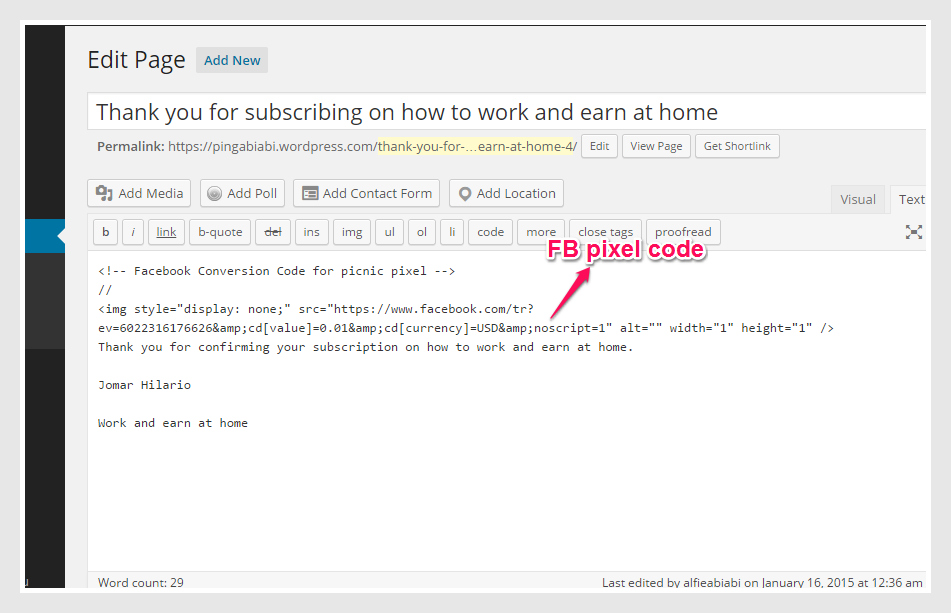951x613 pixels.
Task: Click Add New next to Edit Page
Action: (x=232, y=60)
